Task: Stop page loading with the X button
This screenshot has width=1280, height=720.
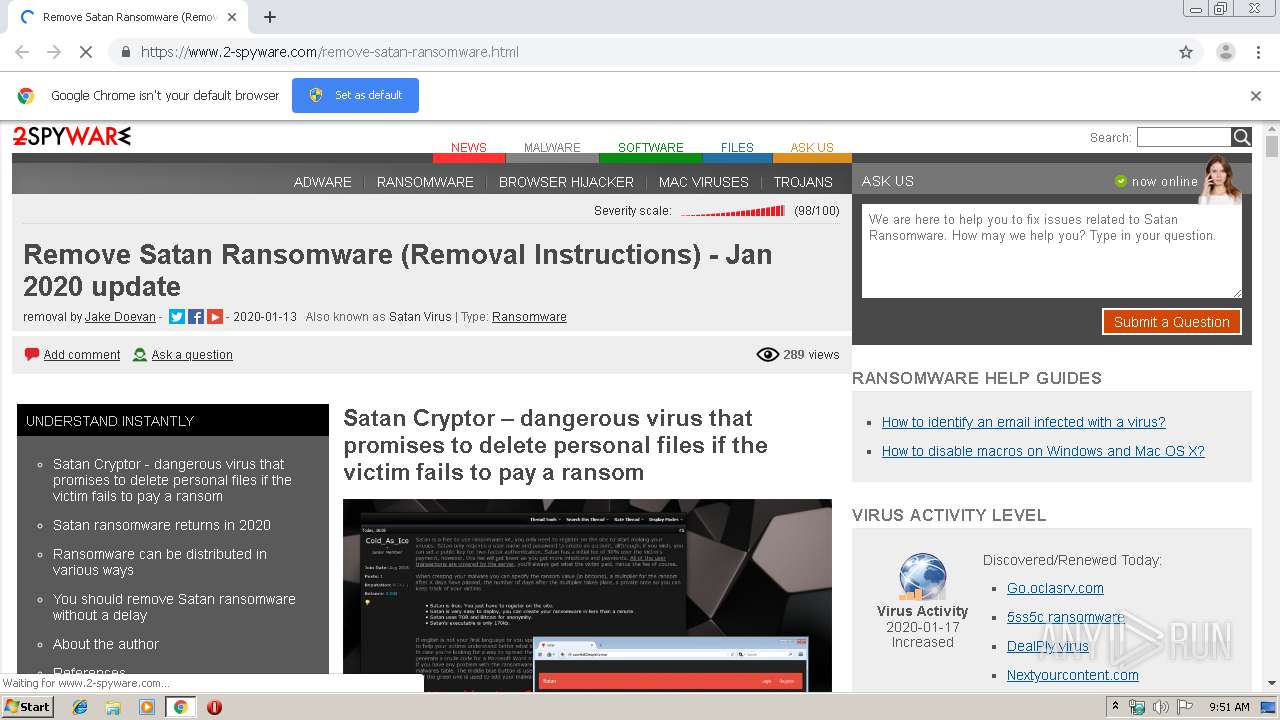Action: tap(85, 52)
